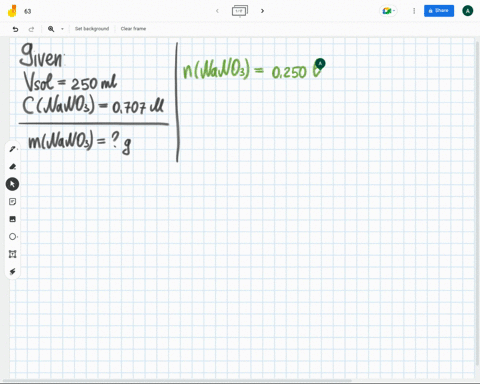This screenshot has height=384, width=480.
Task: Click the Zoom magnifier icon
Action: point(51,29)
